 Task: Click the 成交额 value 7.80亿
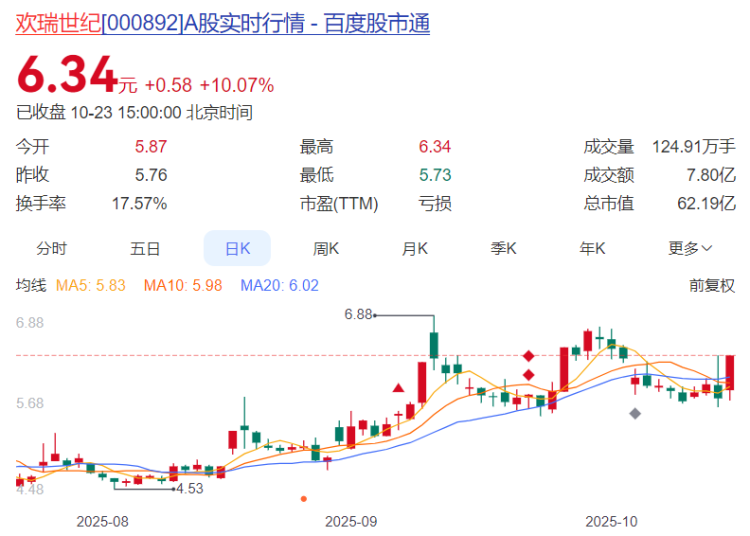(x=711, y=175)
